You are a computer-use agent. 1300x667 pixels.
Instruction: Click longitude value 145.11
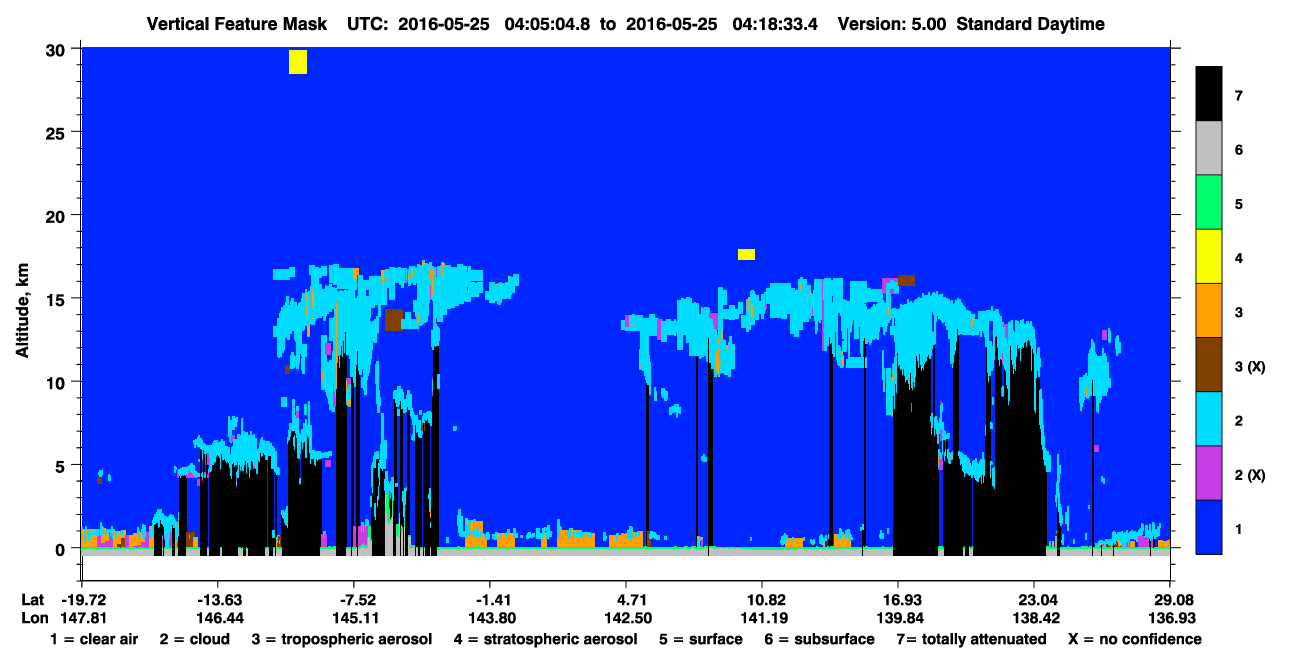(x=355, y=617)
